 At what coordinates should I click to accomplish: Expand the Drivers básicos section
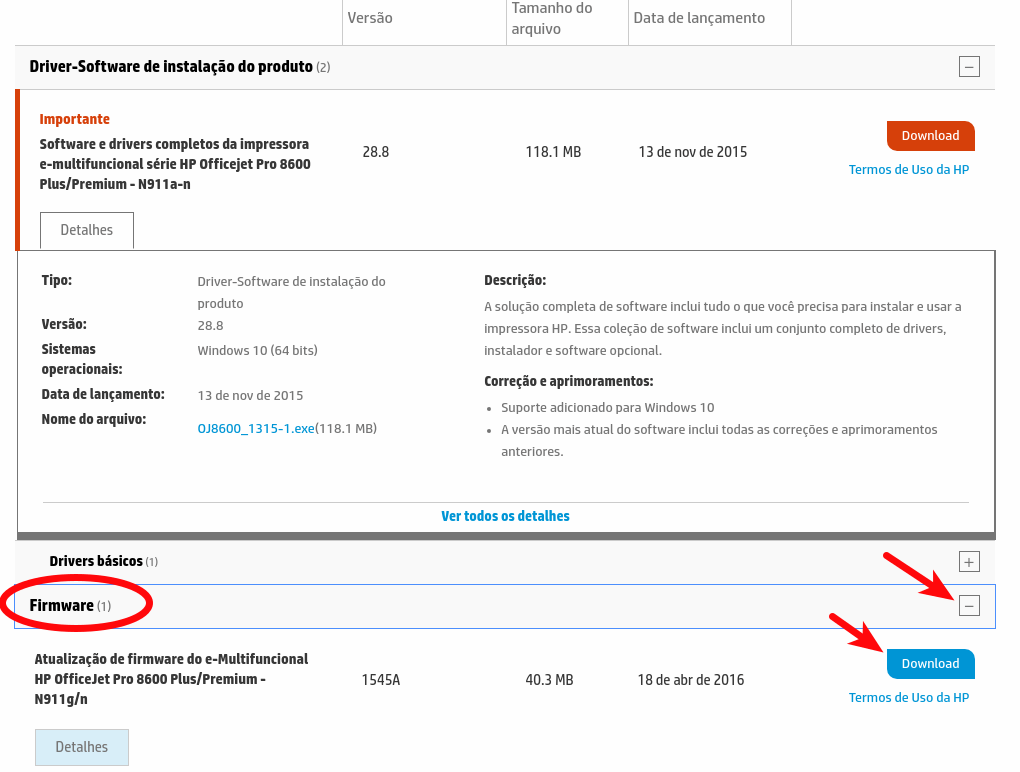pyautogui.click(x=969, y=562)
